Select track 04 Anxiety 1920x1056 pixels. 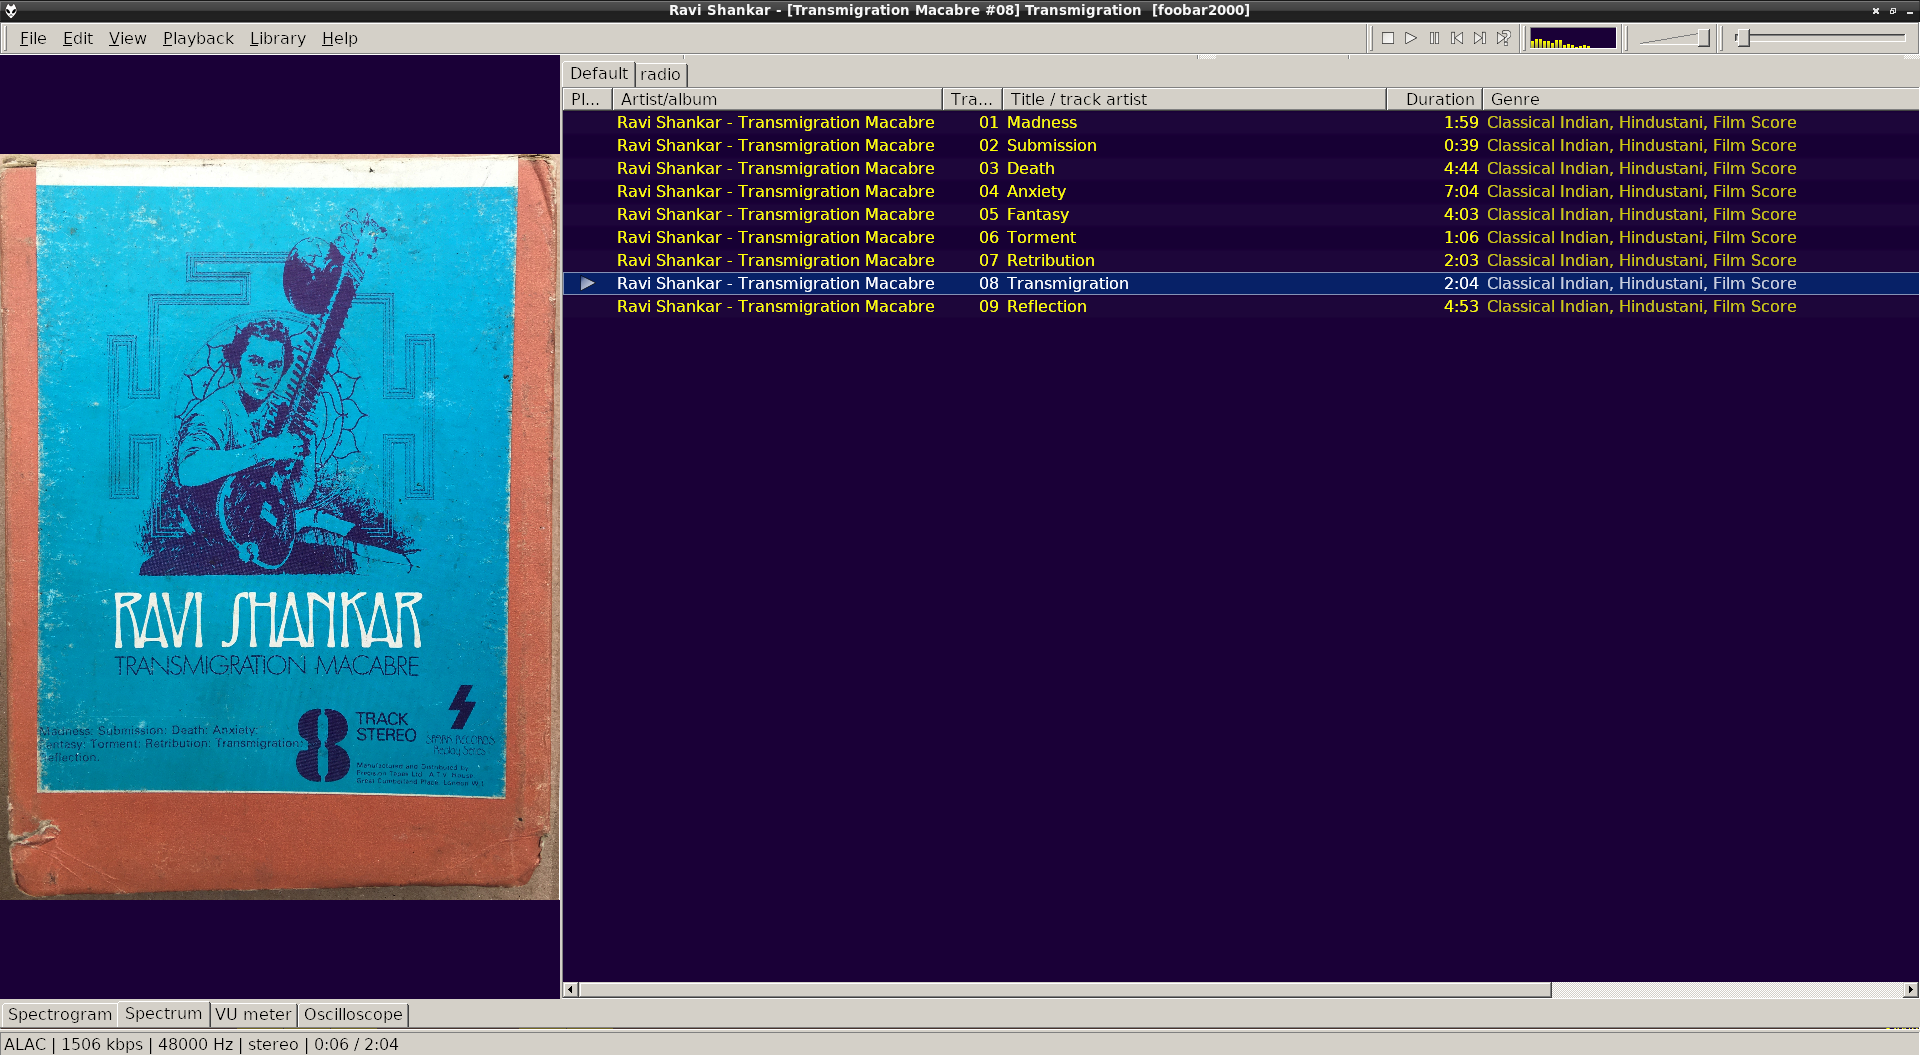pyautogui.click(x=1240, y=191)
